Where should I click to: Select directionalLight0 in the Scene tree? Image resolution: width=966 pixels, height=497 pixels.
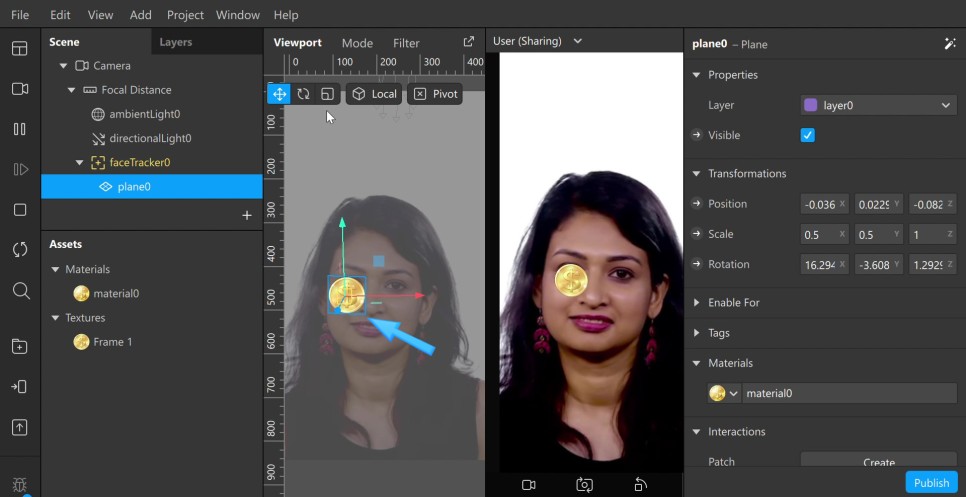coord(152,139)
